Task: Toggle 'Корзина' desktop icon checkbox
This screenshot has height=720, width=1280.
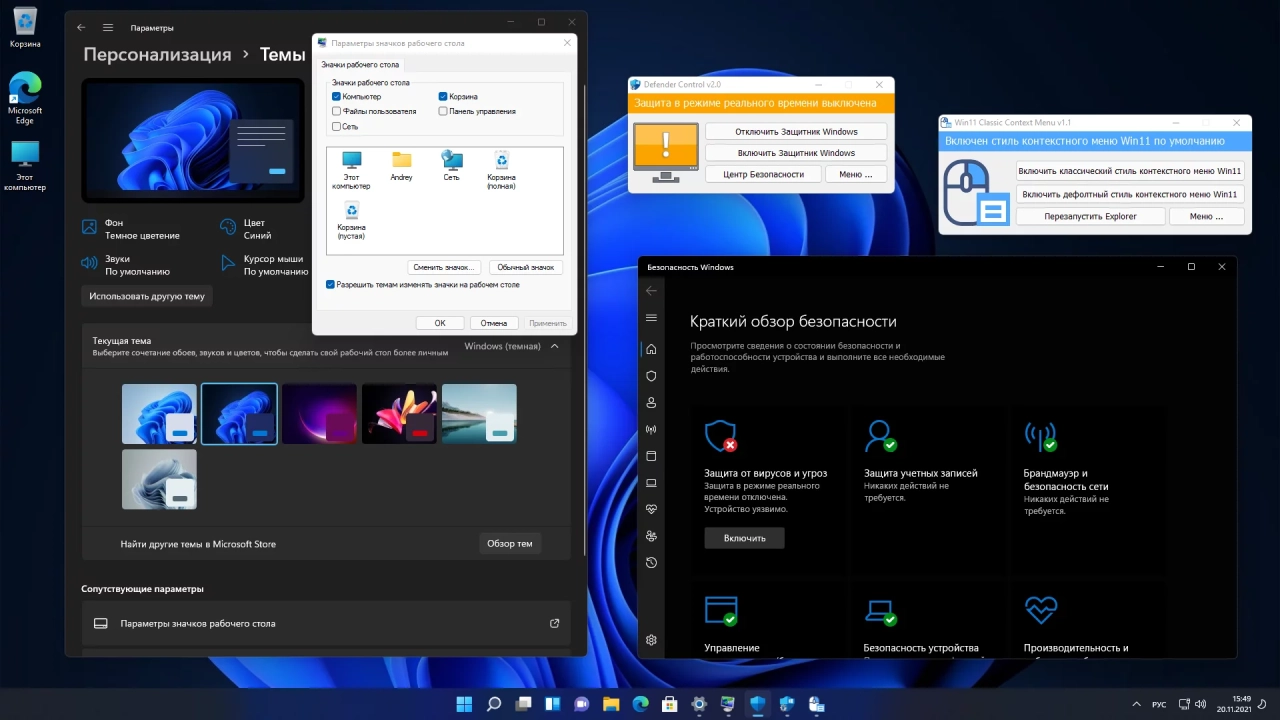Action: (x=442, y=97)
